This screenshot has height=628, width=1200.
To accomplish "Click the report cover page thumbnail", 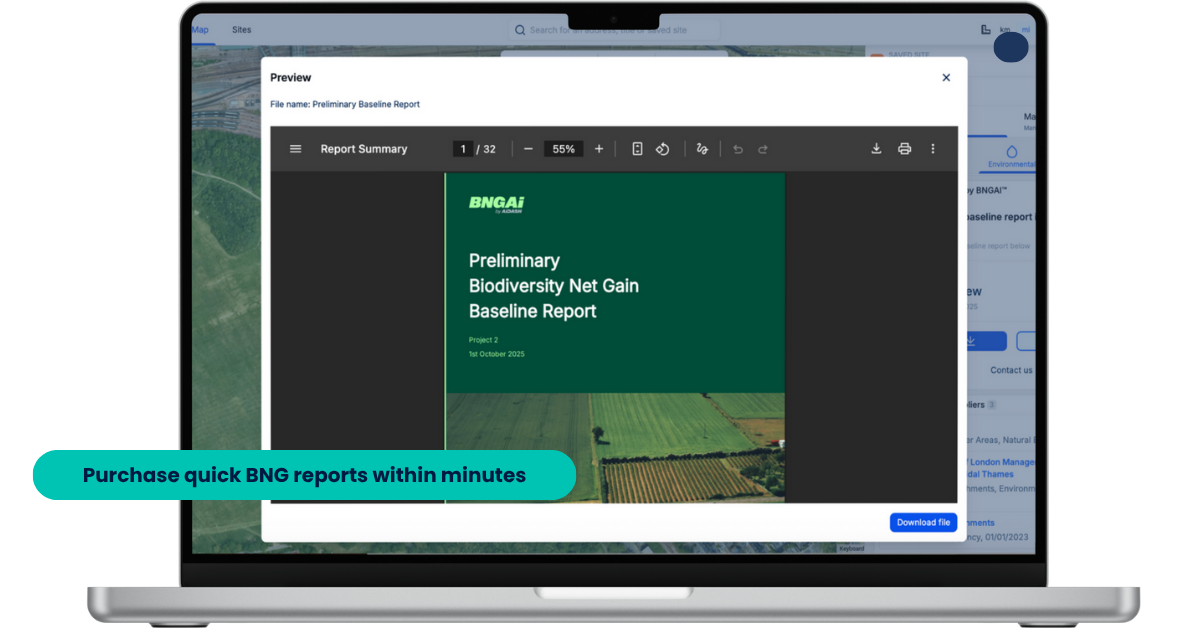I will (614, 337).
